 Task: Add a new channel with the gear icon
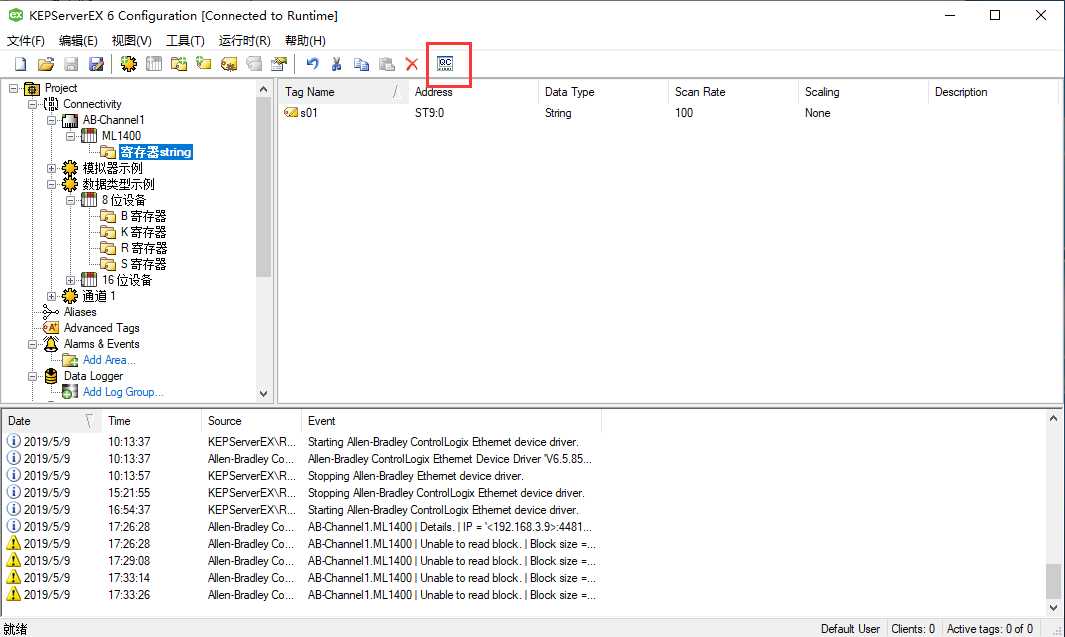click(128, 64)
